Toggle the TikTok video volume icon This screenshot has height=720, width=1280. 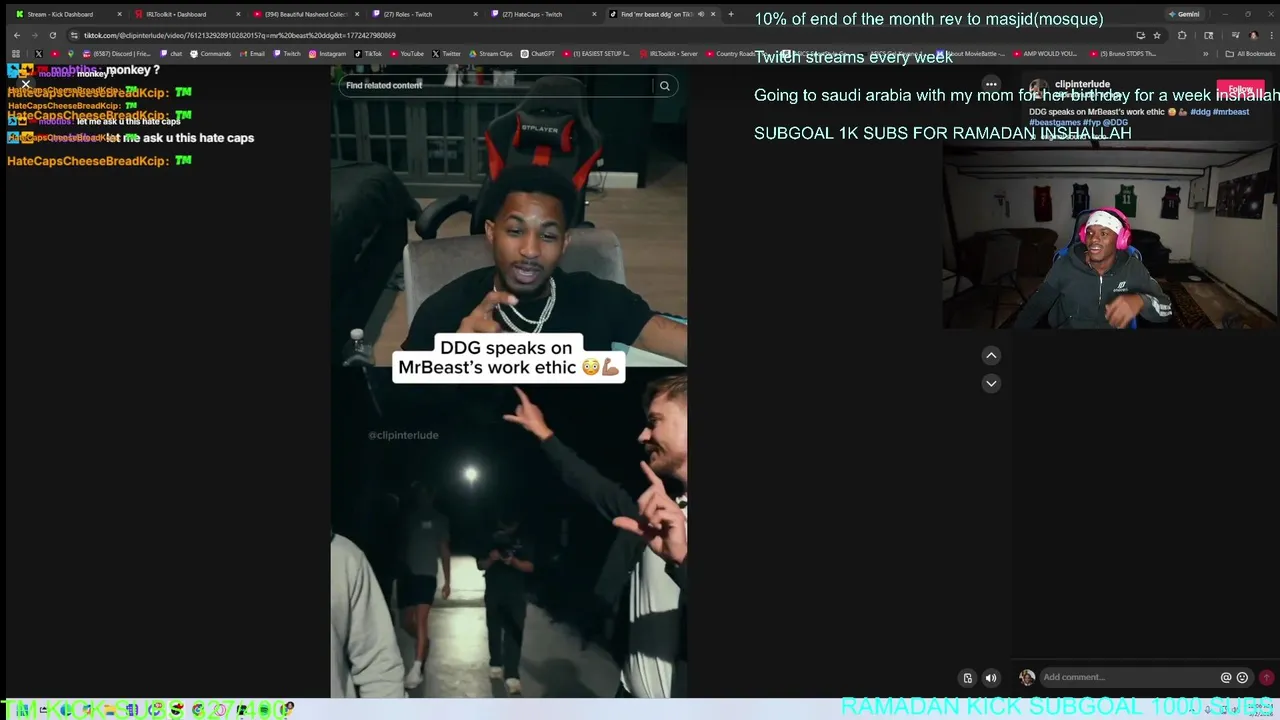pos(991,678)
